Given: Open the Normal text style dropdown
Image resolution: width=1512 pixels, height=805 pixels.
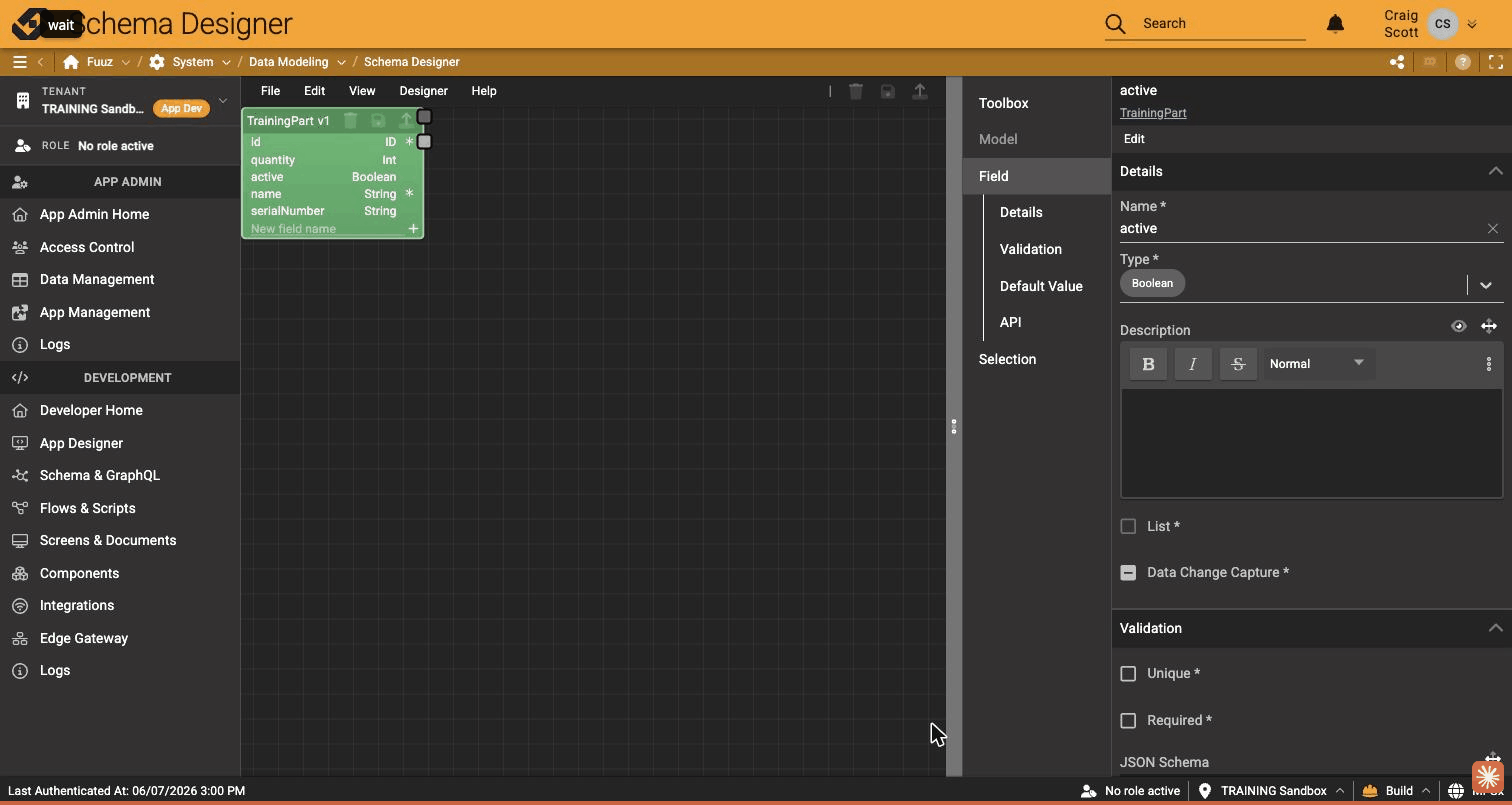Looking at the screenshot, I should (x=1317, y=364).
